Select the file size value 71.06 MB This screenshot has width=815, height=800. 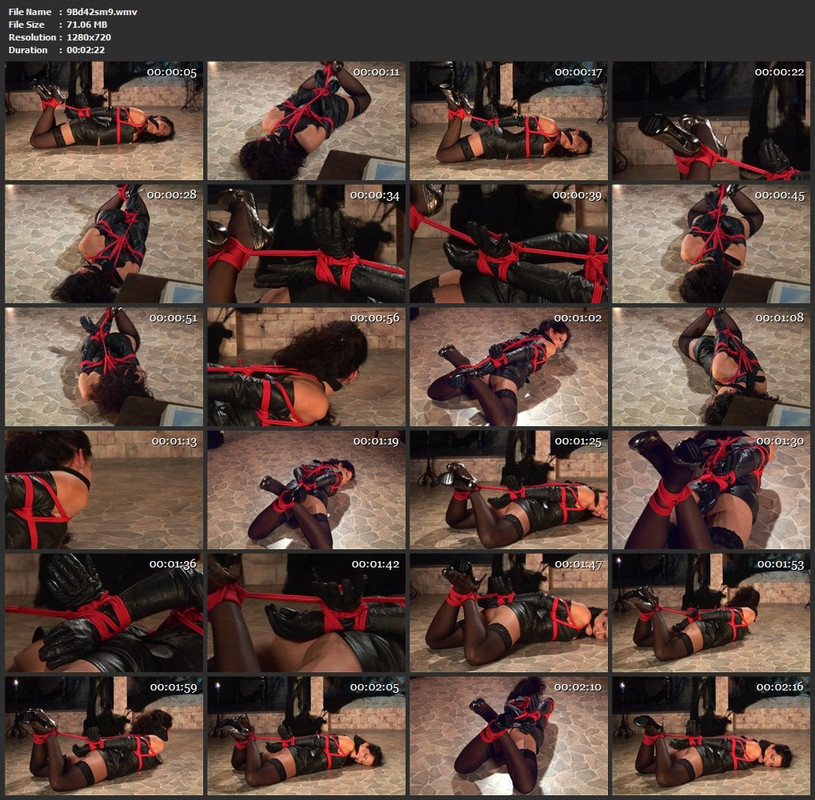87,24
